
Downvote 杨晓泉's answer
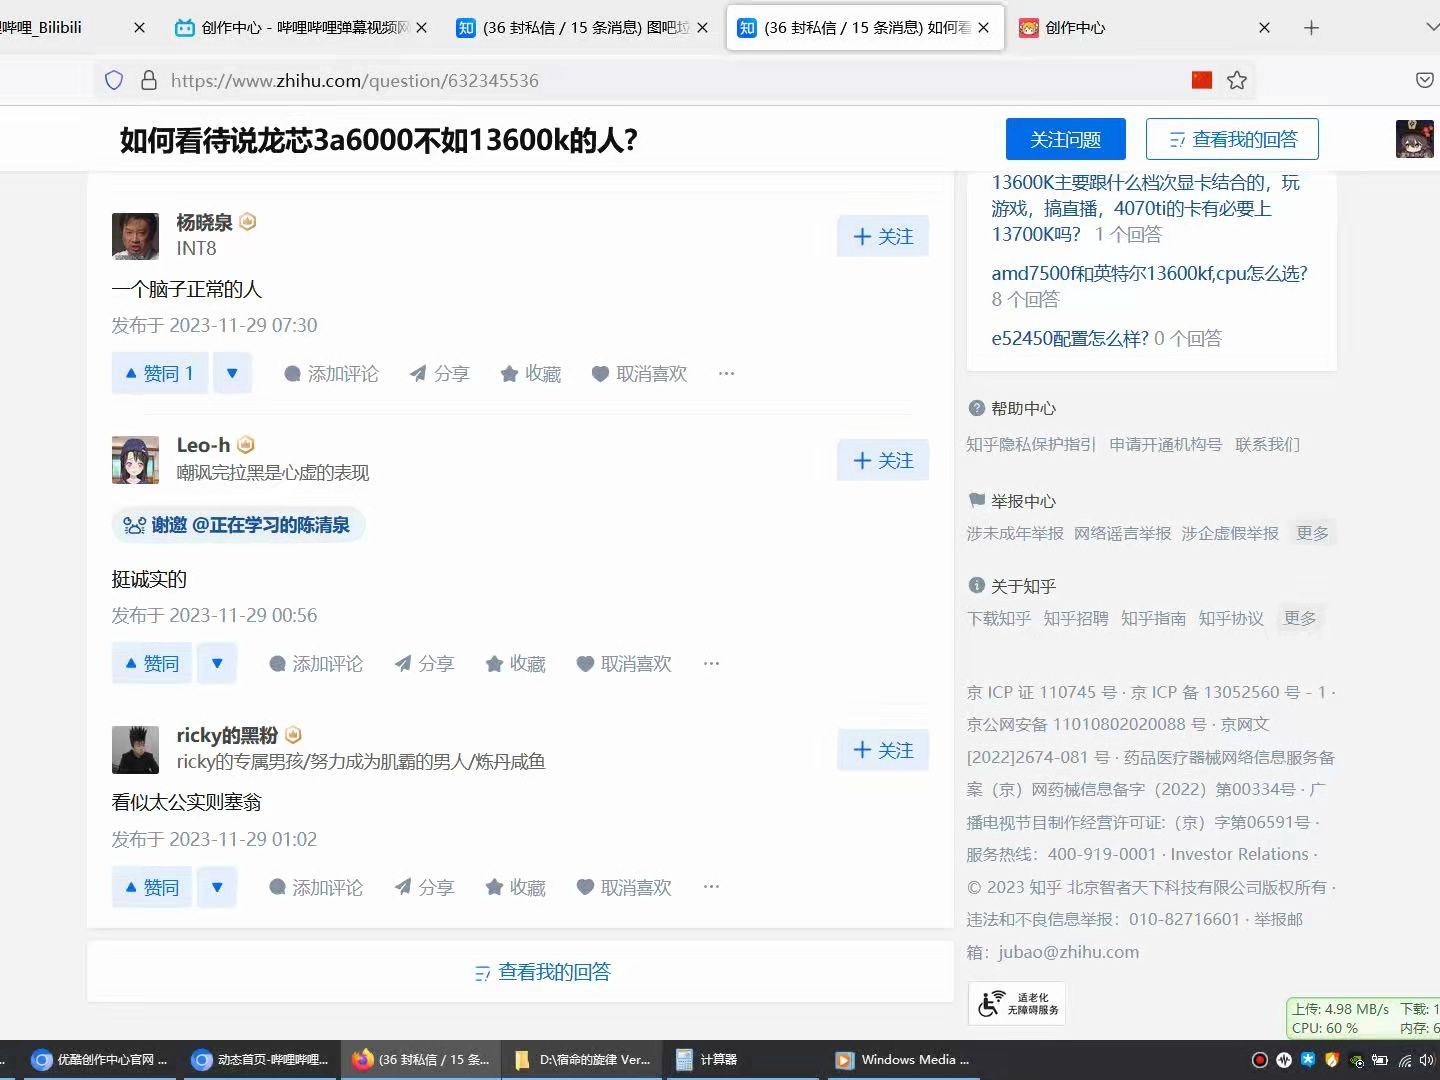232,373
